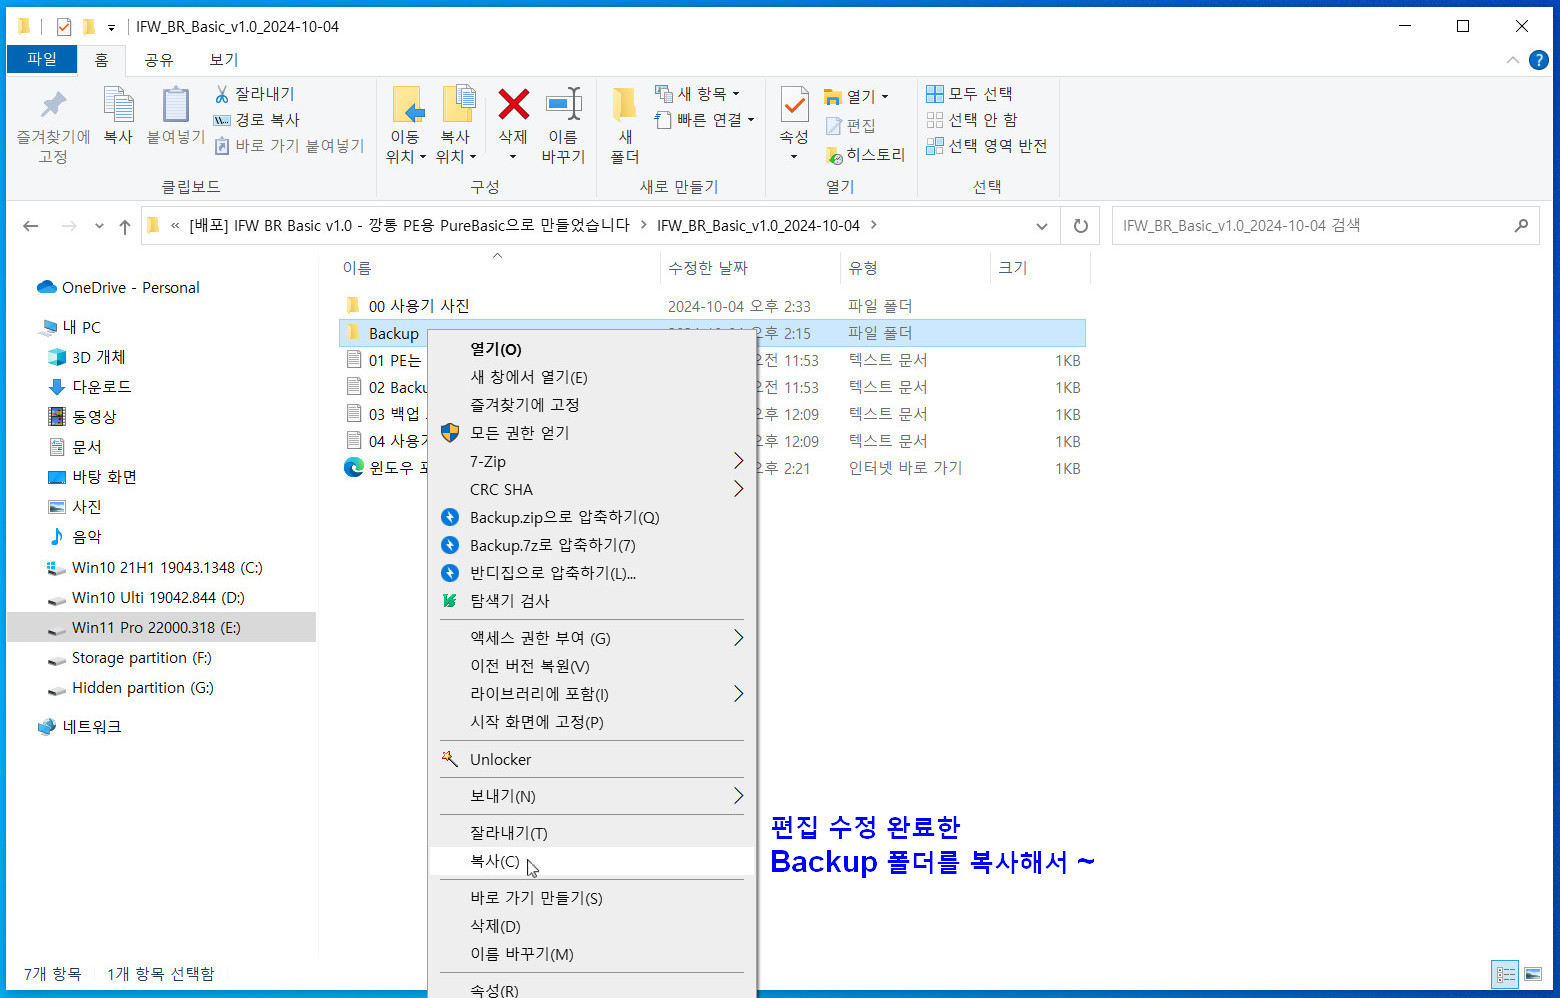Collapse the ribbon using the chevron
The image size is (1560, 998).
(x=1512, y=60)
